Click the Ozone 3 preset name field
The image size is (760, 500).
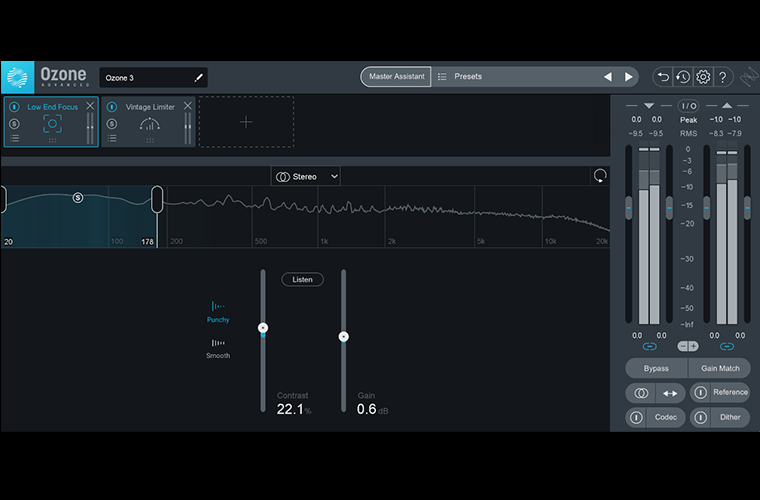[153, 78]
